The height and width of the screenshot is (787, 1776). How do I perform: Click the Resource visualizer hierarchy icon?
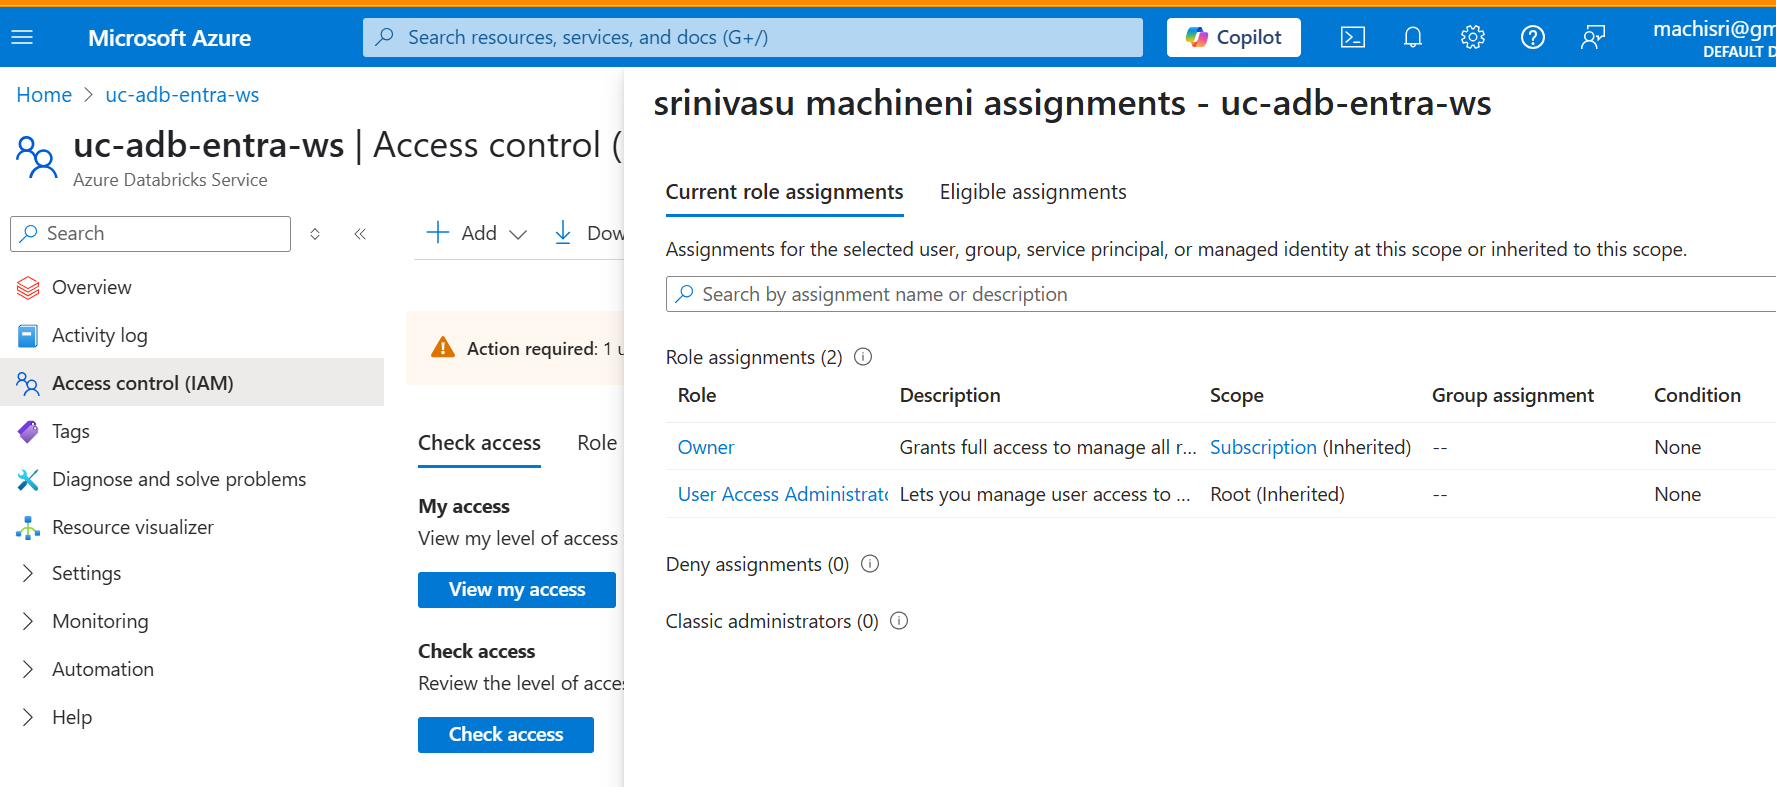coord(28,528)
